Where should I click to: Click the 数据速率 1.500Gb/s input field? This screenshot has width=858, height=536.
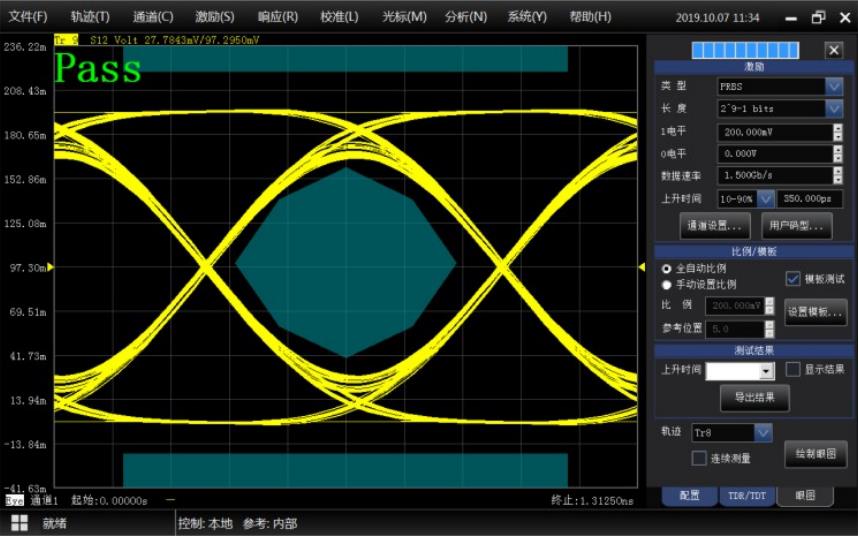click(774, 176)
